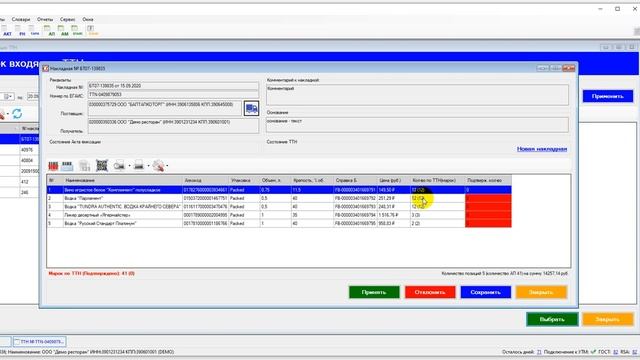Click red confirmed-quantity cell for Ягермайстер row
Viewport: 640px width, 360px height.
point(488,215)
